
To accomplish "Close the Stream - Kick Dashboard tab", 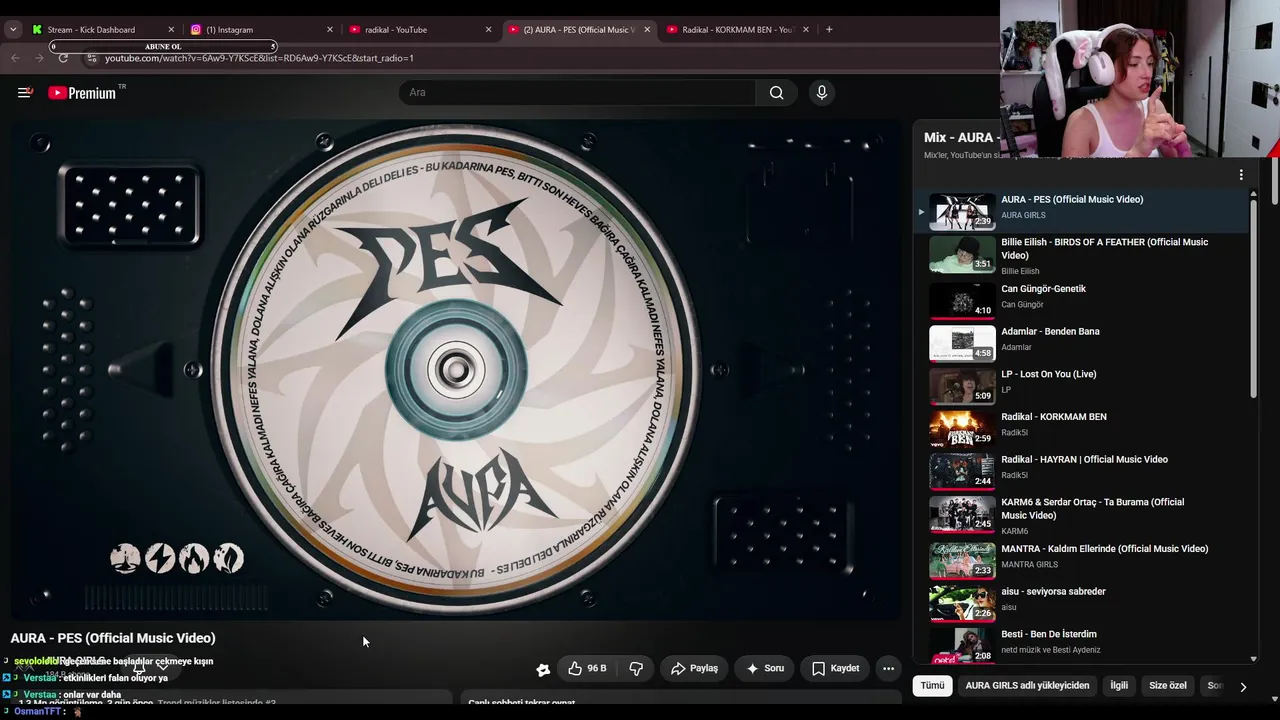I will click(x=171, y=30).
